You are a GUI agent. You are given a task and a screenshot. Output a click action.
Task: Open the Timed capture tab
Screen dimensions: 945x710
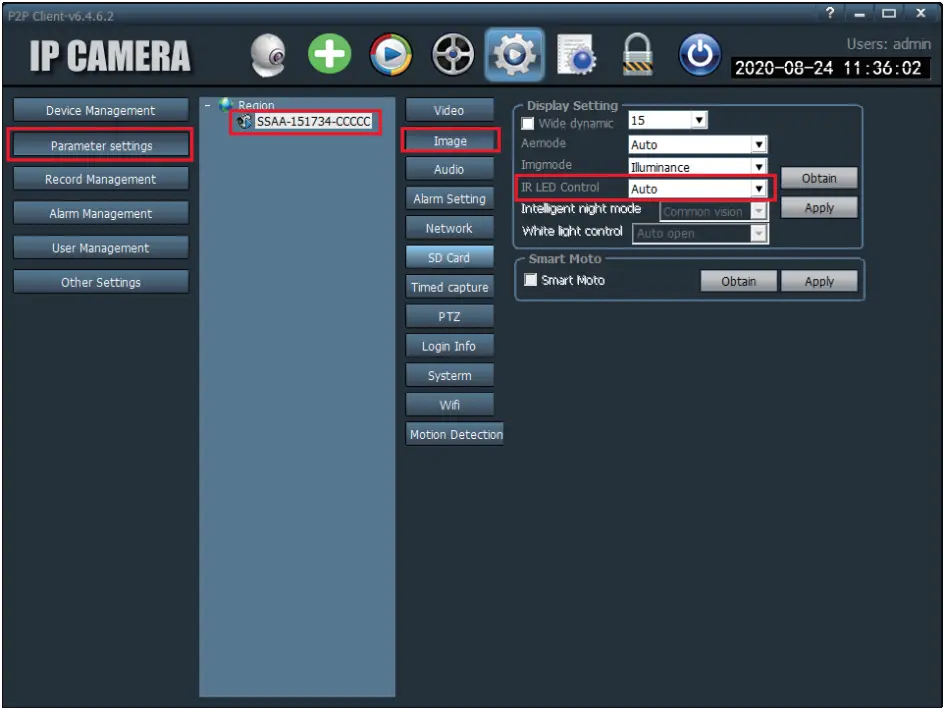click(450, 287)
